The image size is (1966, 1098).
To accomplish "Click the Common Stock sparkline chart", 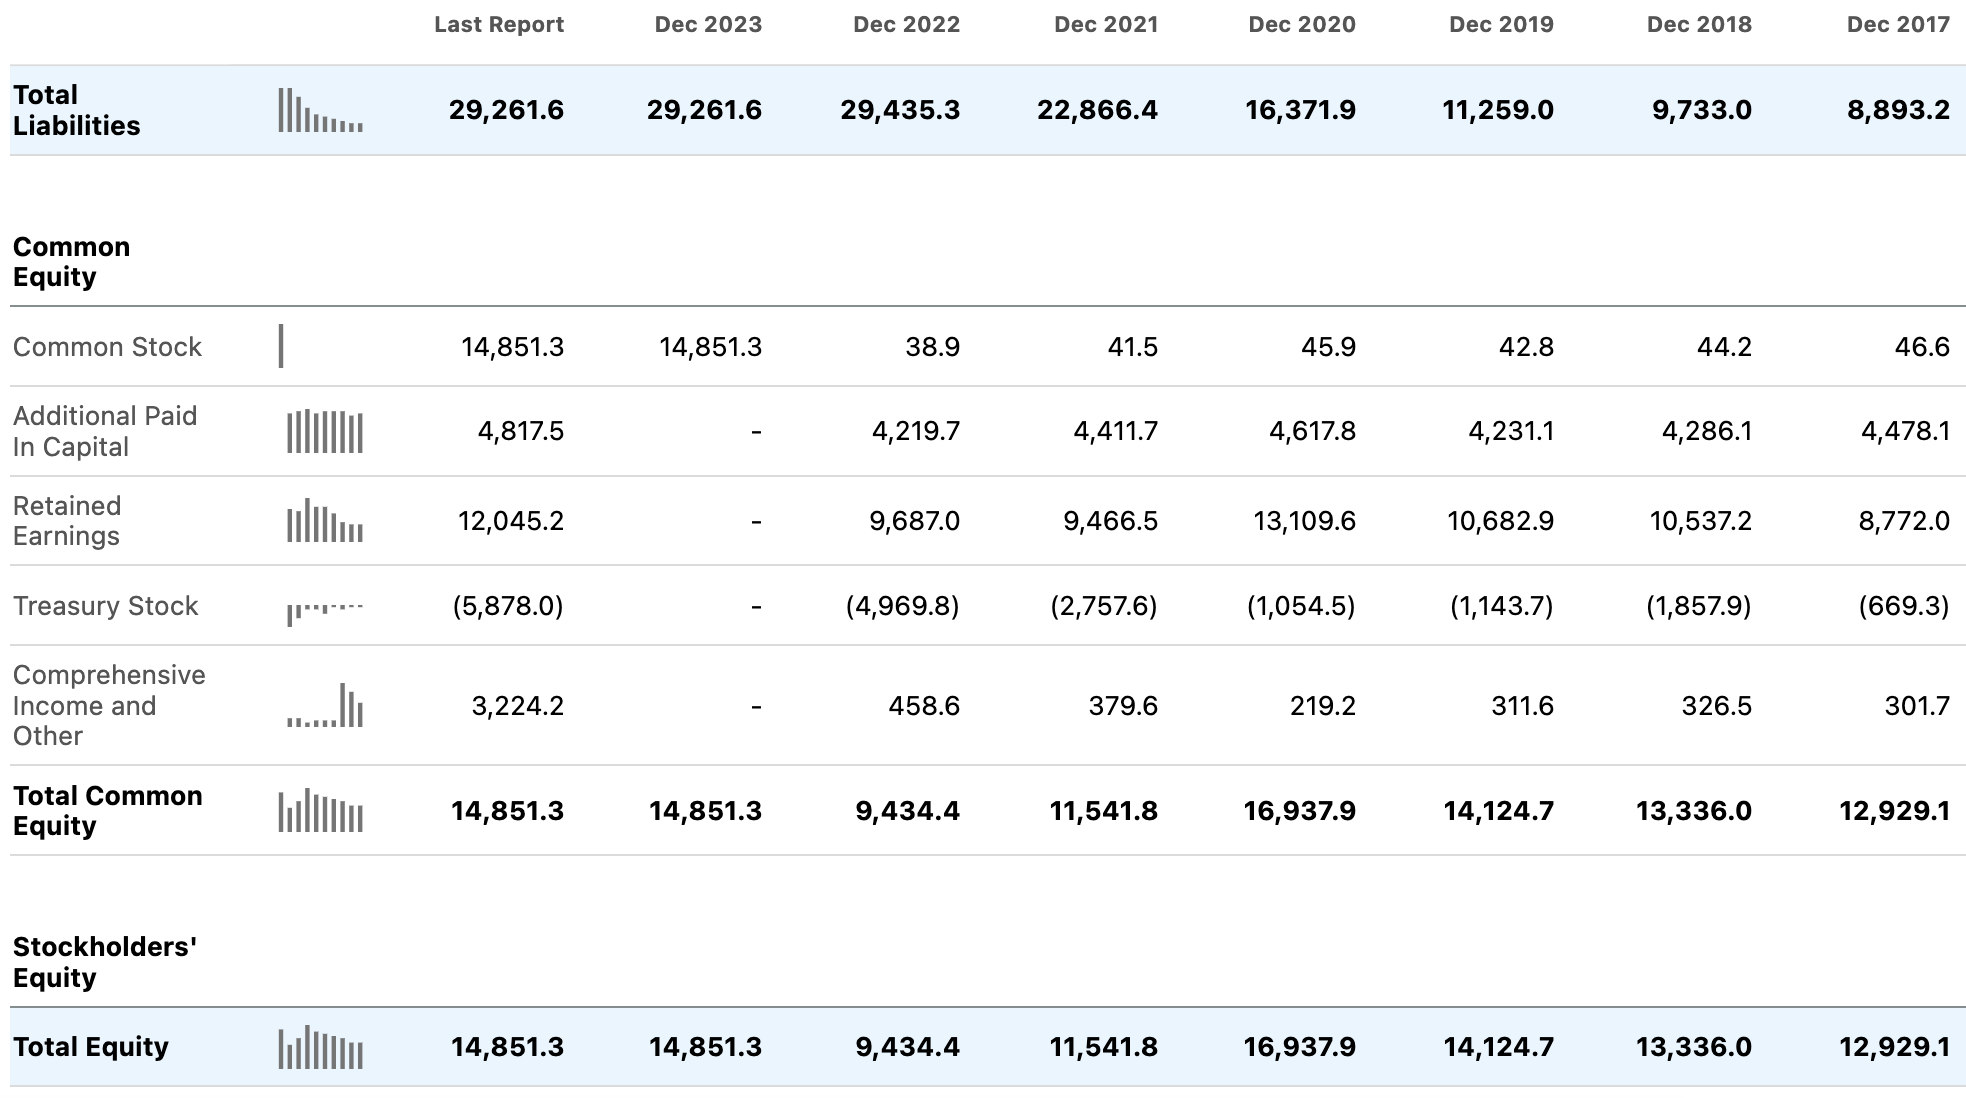I will tap(283, 346).
